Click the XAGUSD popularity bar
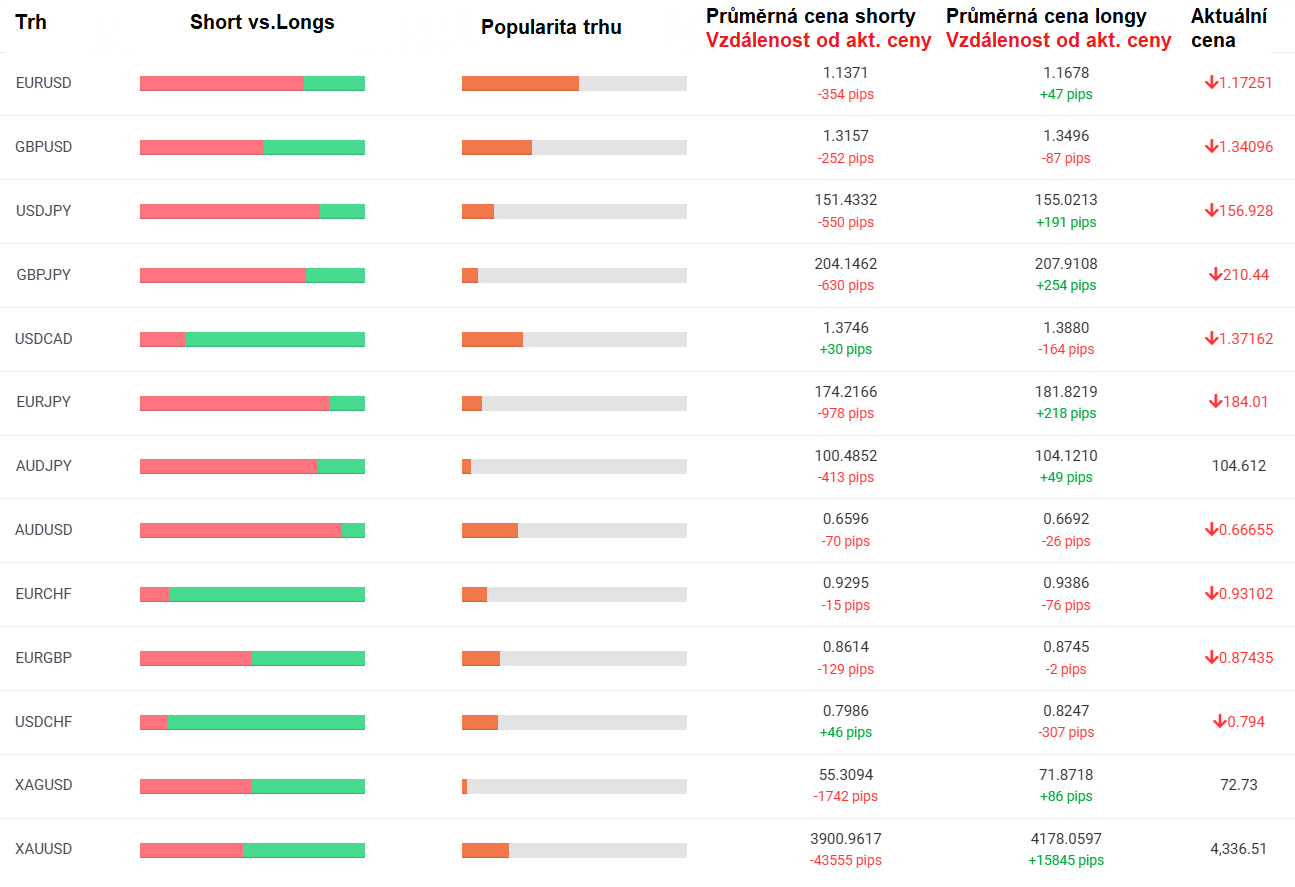This screenshot has width=1295, height=887. click(x=574, y=786)
